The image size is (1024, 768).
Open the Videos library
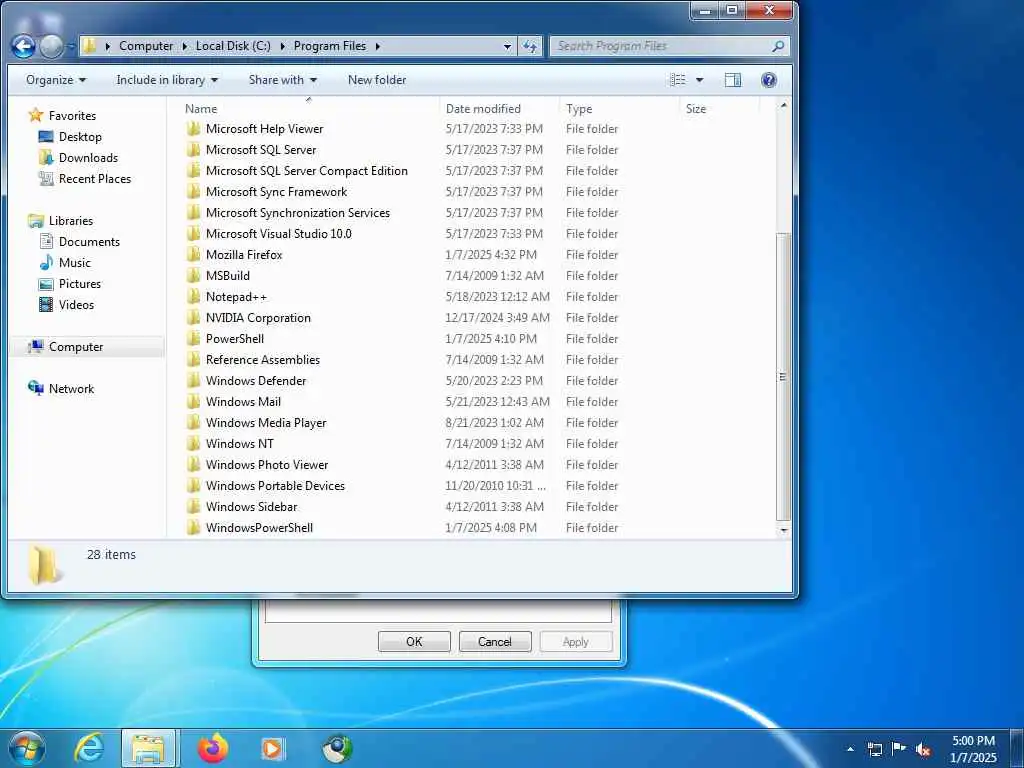(76, 304)
